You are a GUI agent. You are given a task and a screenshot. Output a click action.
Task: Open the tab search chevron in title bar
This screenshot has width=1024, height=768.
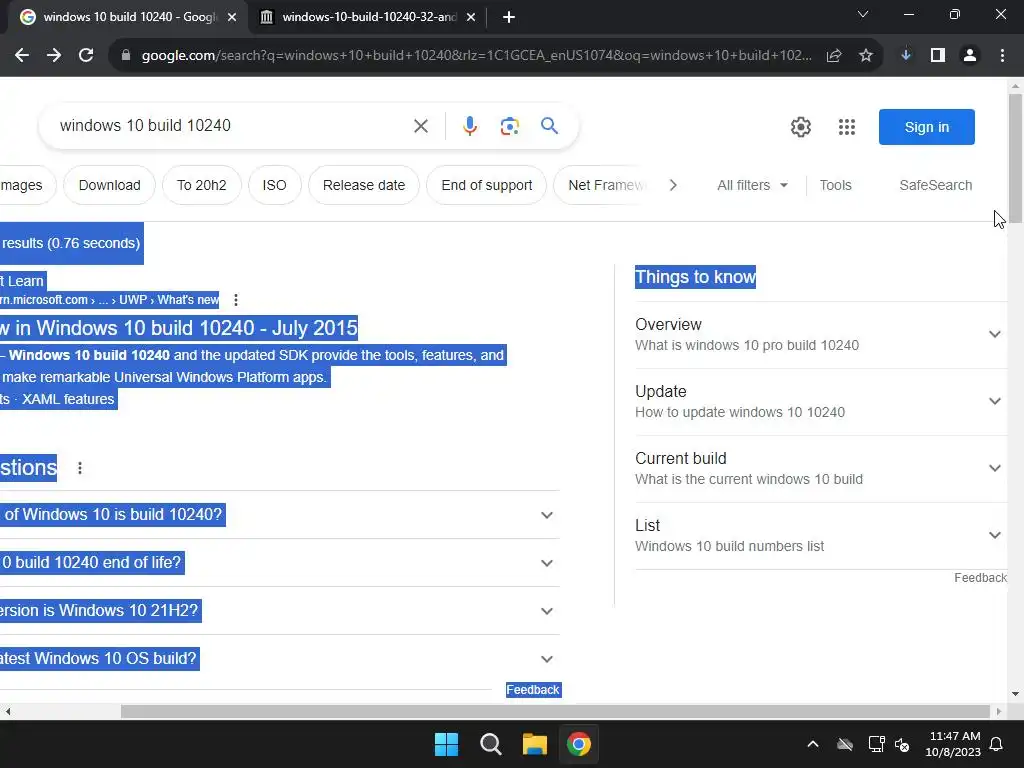863,14
